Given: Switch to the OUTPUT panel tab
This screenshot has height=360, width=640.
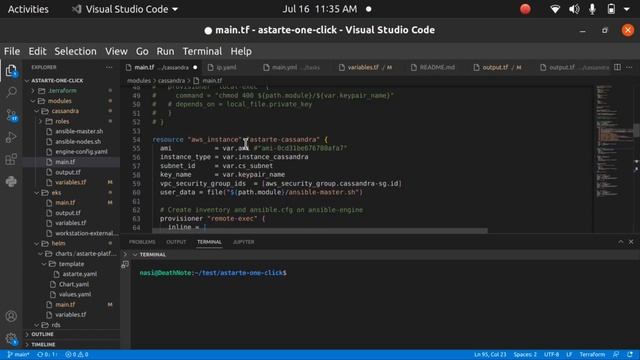Looking at the screenshot, I should [x=176, y=242].
